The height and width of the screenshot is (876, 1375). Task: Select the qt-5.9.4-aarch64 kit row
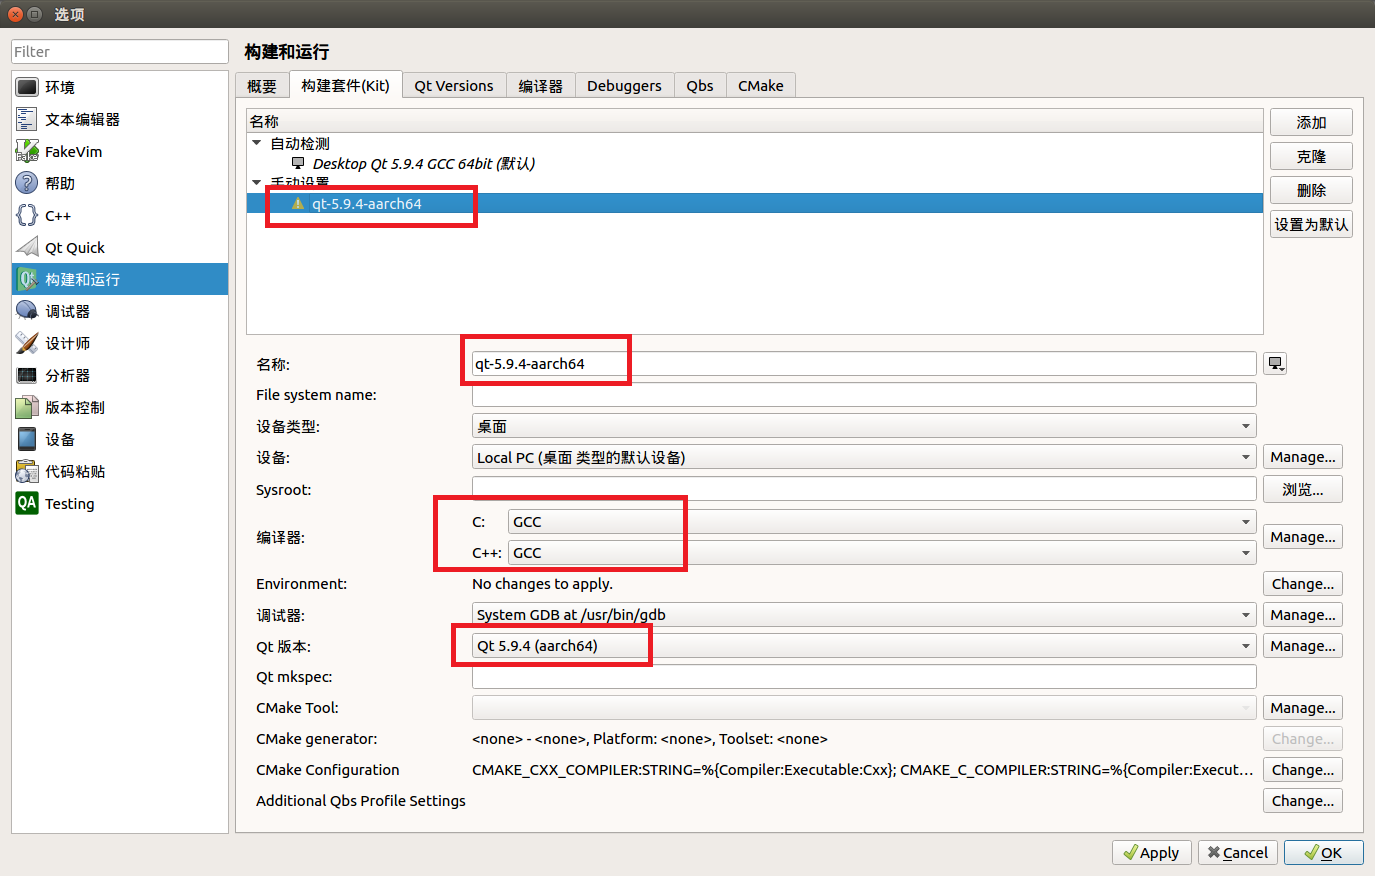755,204
